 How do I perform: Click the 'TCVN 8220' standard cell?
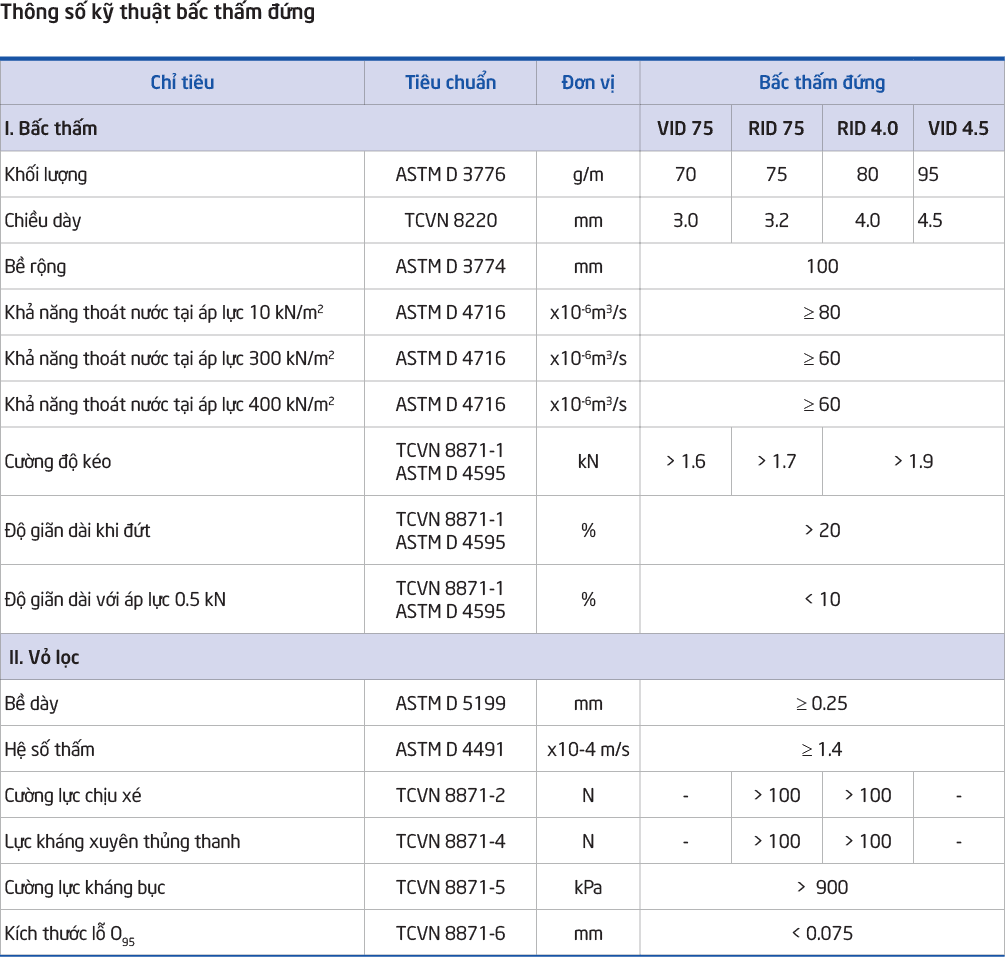[450, 221]
